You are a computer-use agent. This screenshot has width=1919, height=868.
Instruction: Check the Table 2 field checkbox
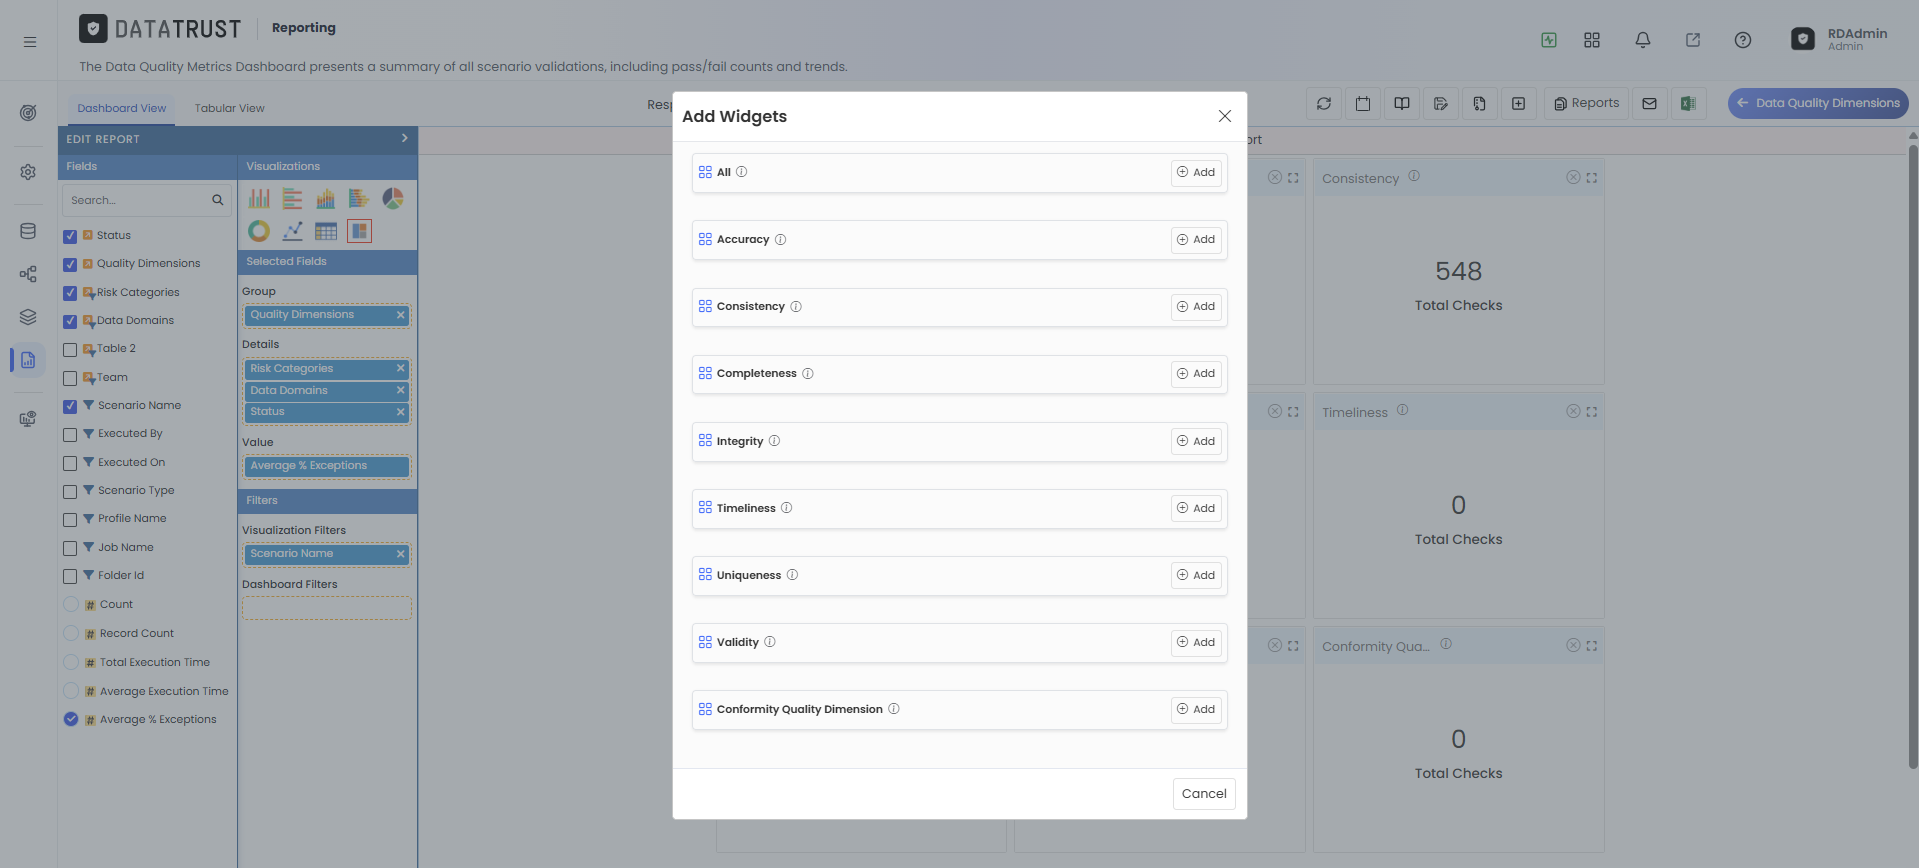point(70,349)
